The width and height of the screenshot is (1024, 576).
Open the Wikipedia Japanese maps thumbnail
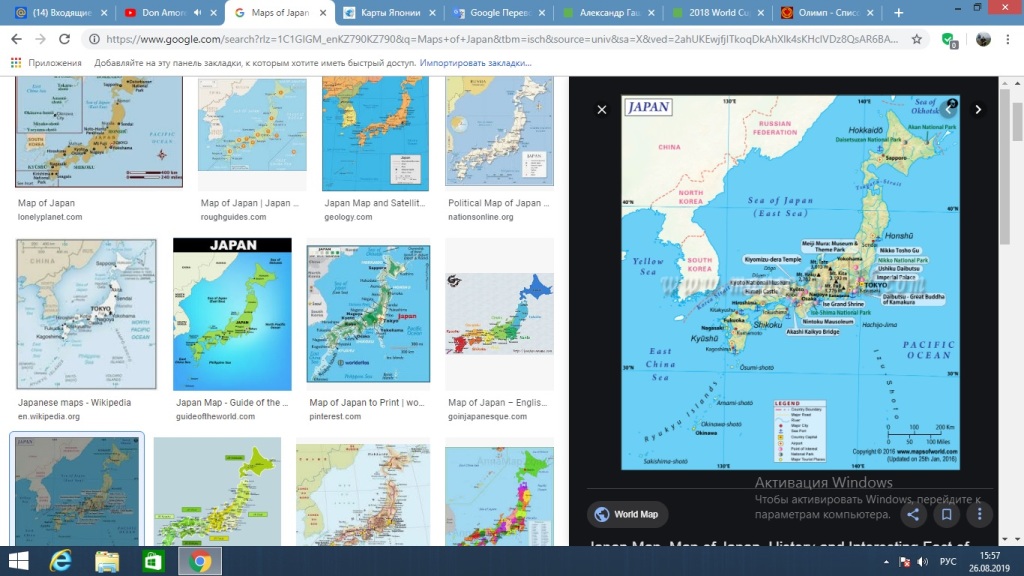pos(86,314)
